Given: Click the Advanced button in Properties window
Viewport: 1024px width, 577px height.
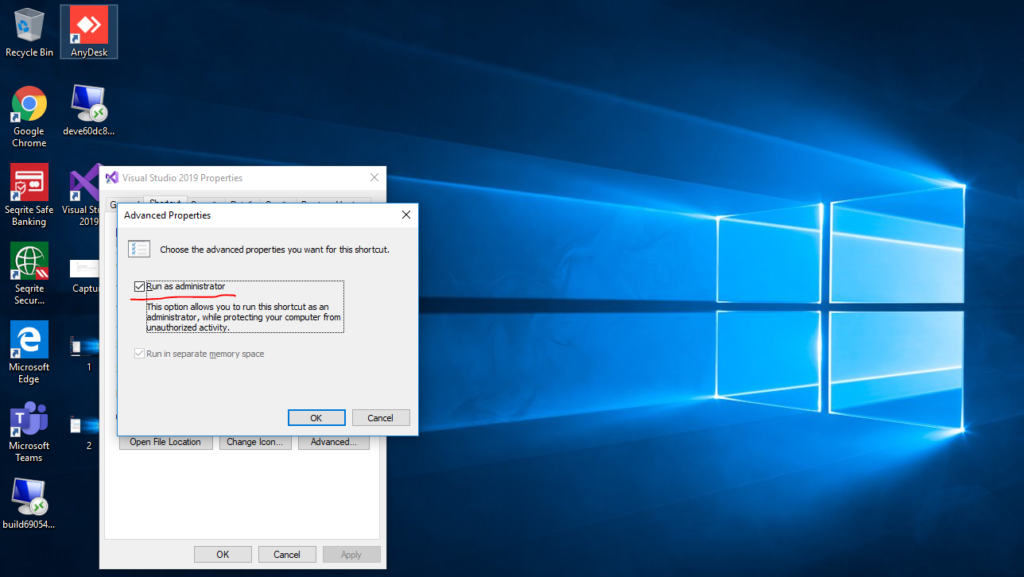Looking at the screenshot, I should point(334,442).
